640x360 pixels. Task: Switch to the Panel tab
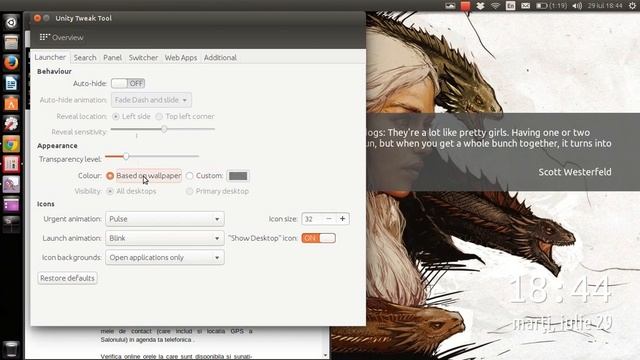click(112, 58)
